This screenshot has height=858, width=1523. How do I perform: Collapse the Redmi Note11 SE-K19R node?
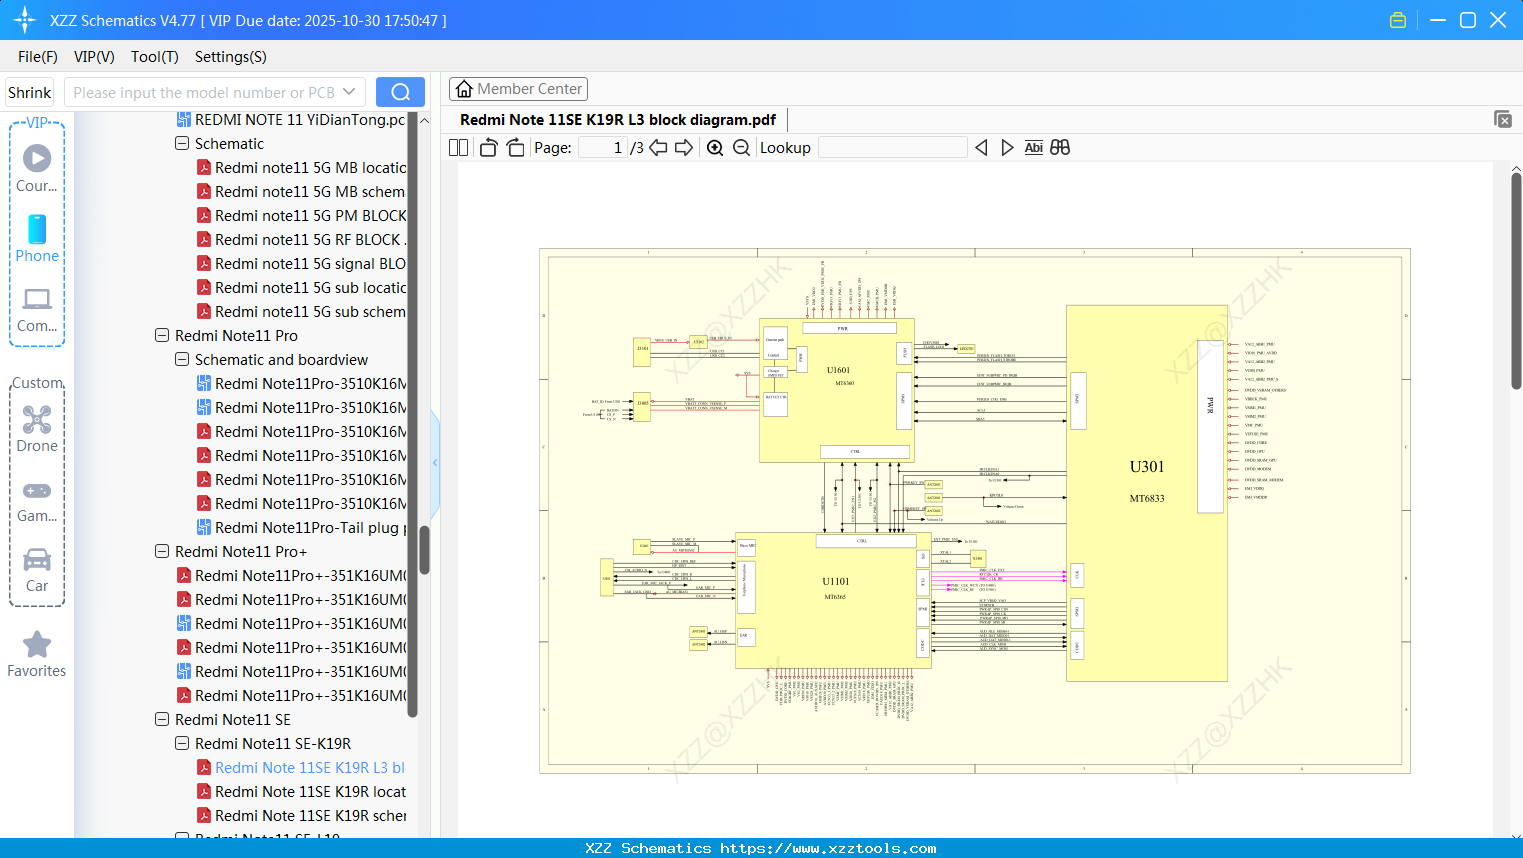point(182,743)
